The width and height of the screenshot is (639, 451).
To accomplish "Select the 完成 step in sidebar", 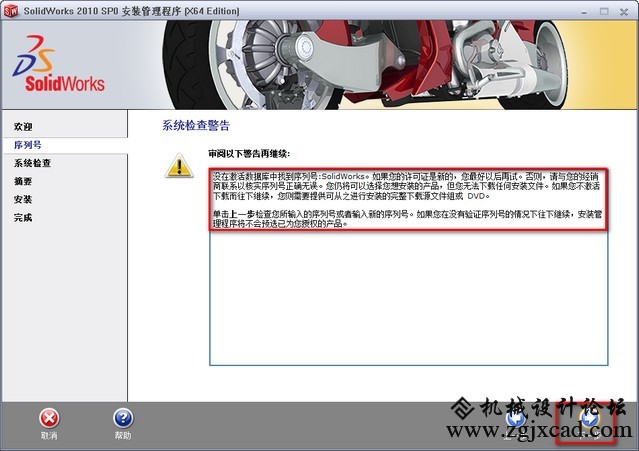I will point(23,218).
